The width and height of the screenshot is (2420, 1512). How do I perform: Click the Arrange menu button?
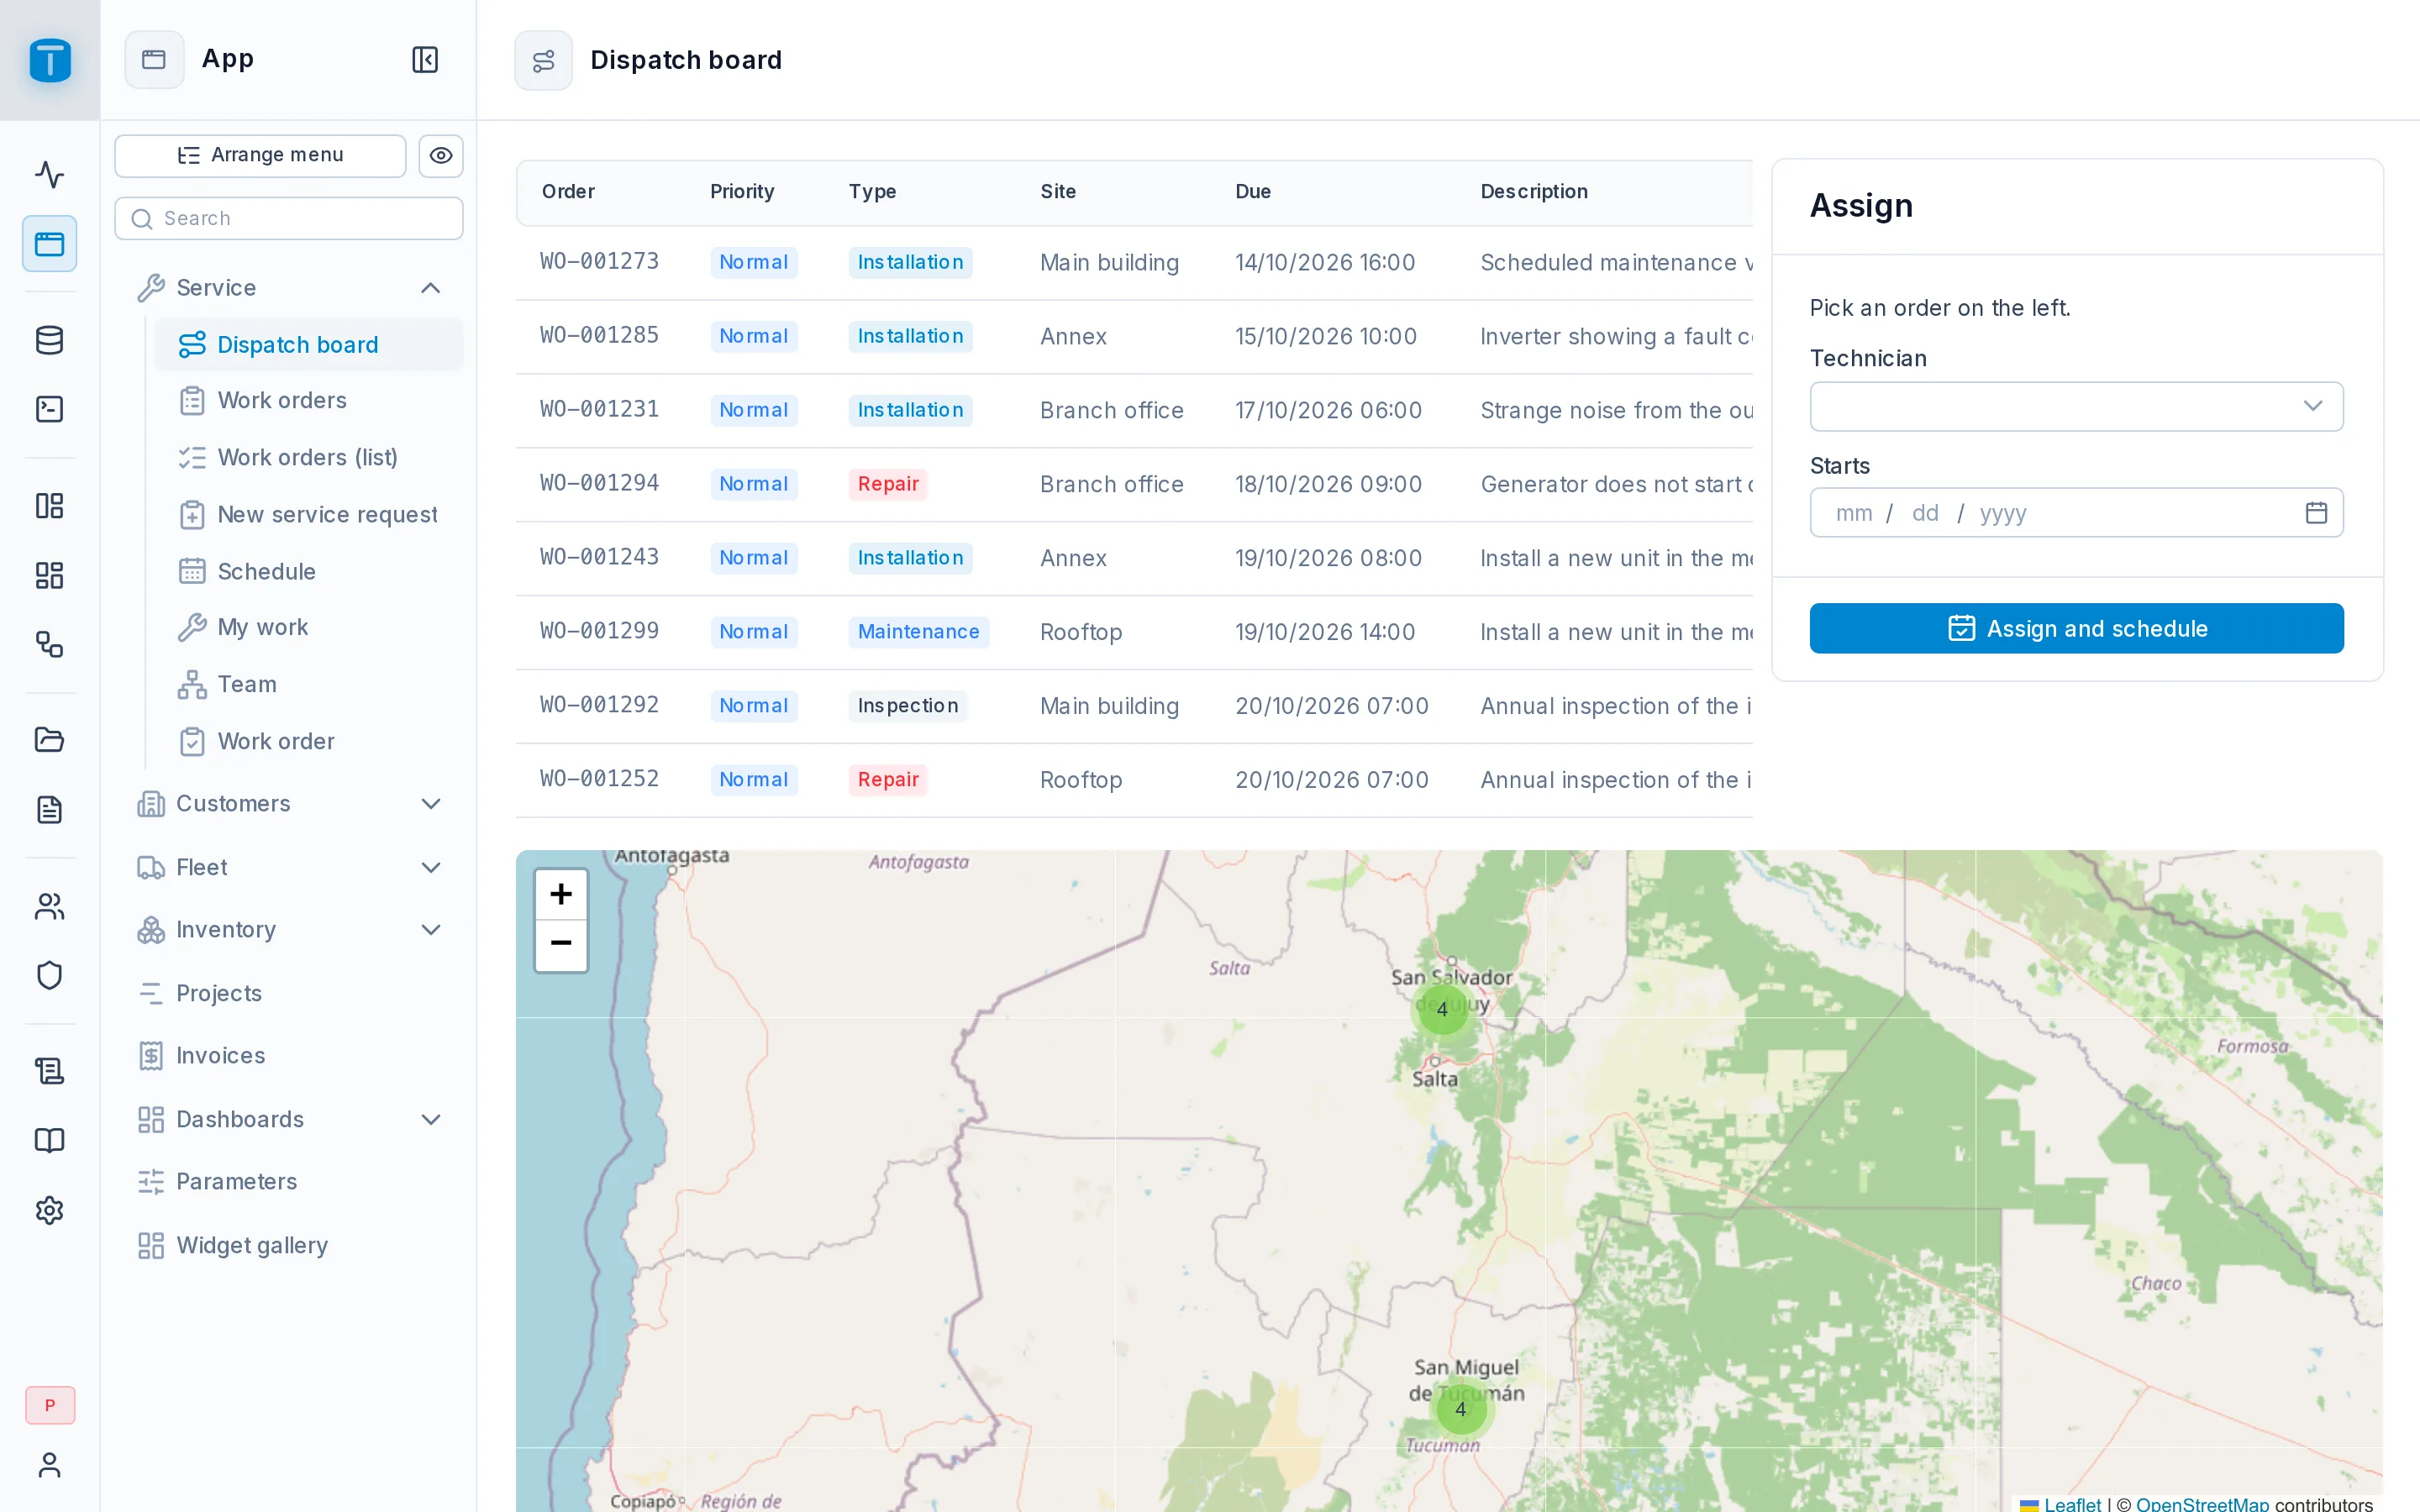[260, 156]
